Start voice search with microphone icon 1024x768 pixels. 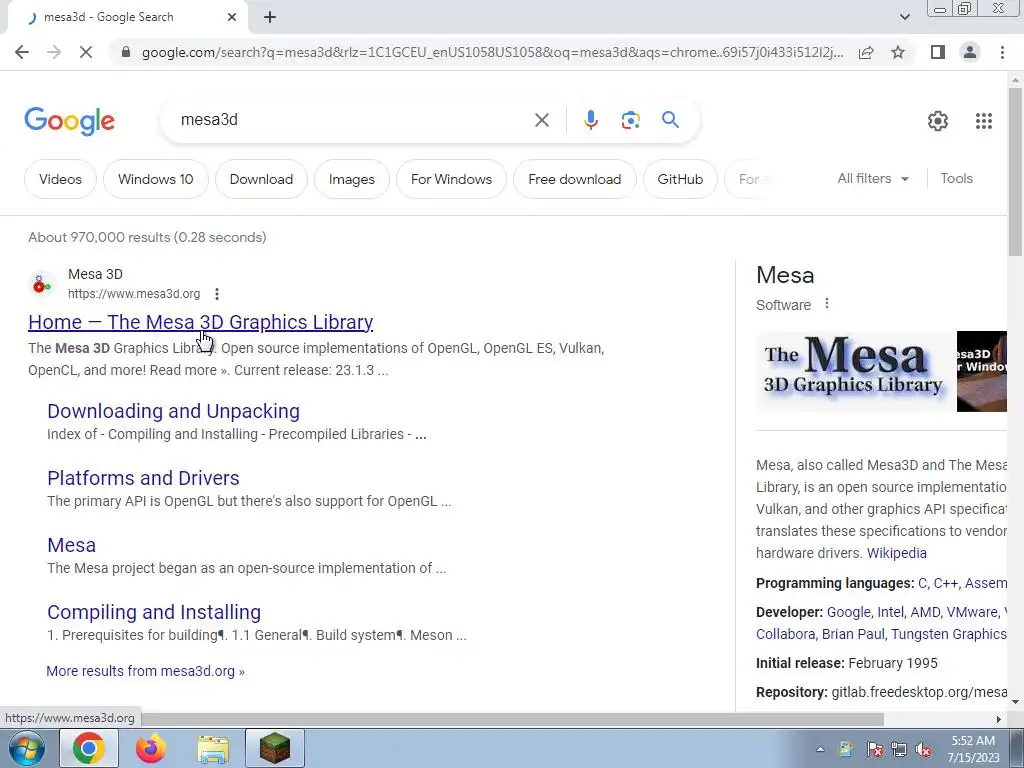pyautogui.click(x=590, y=120)
